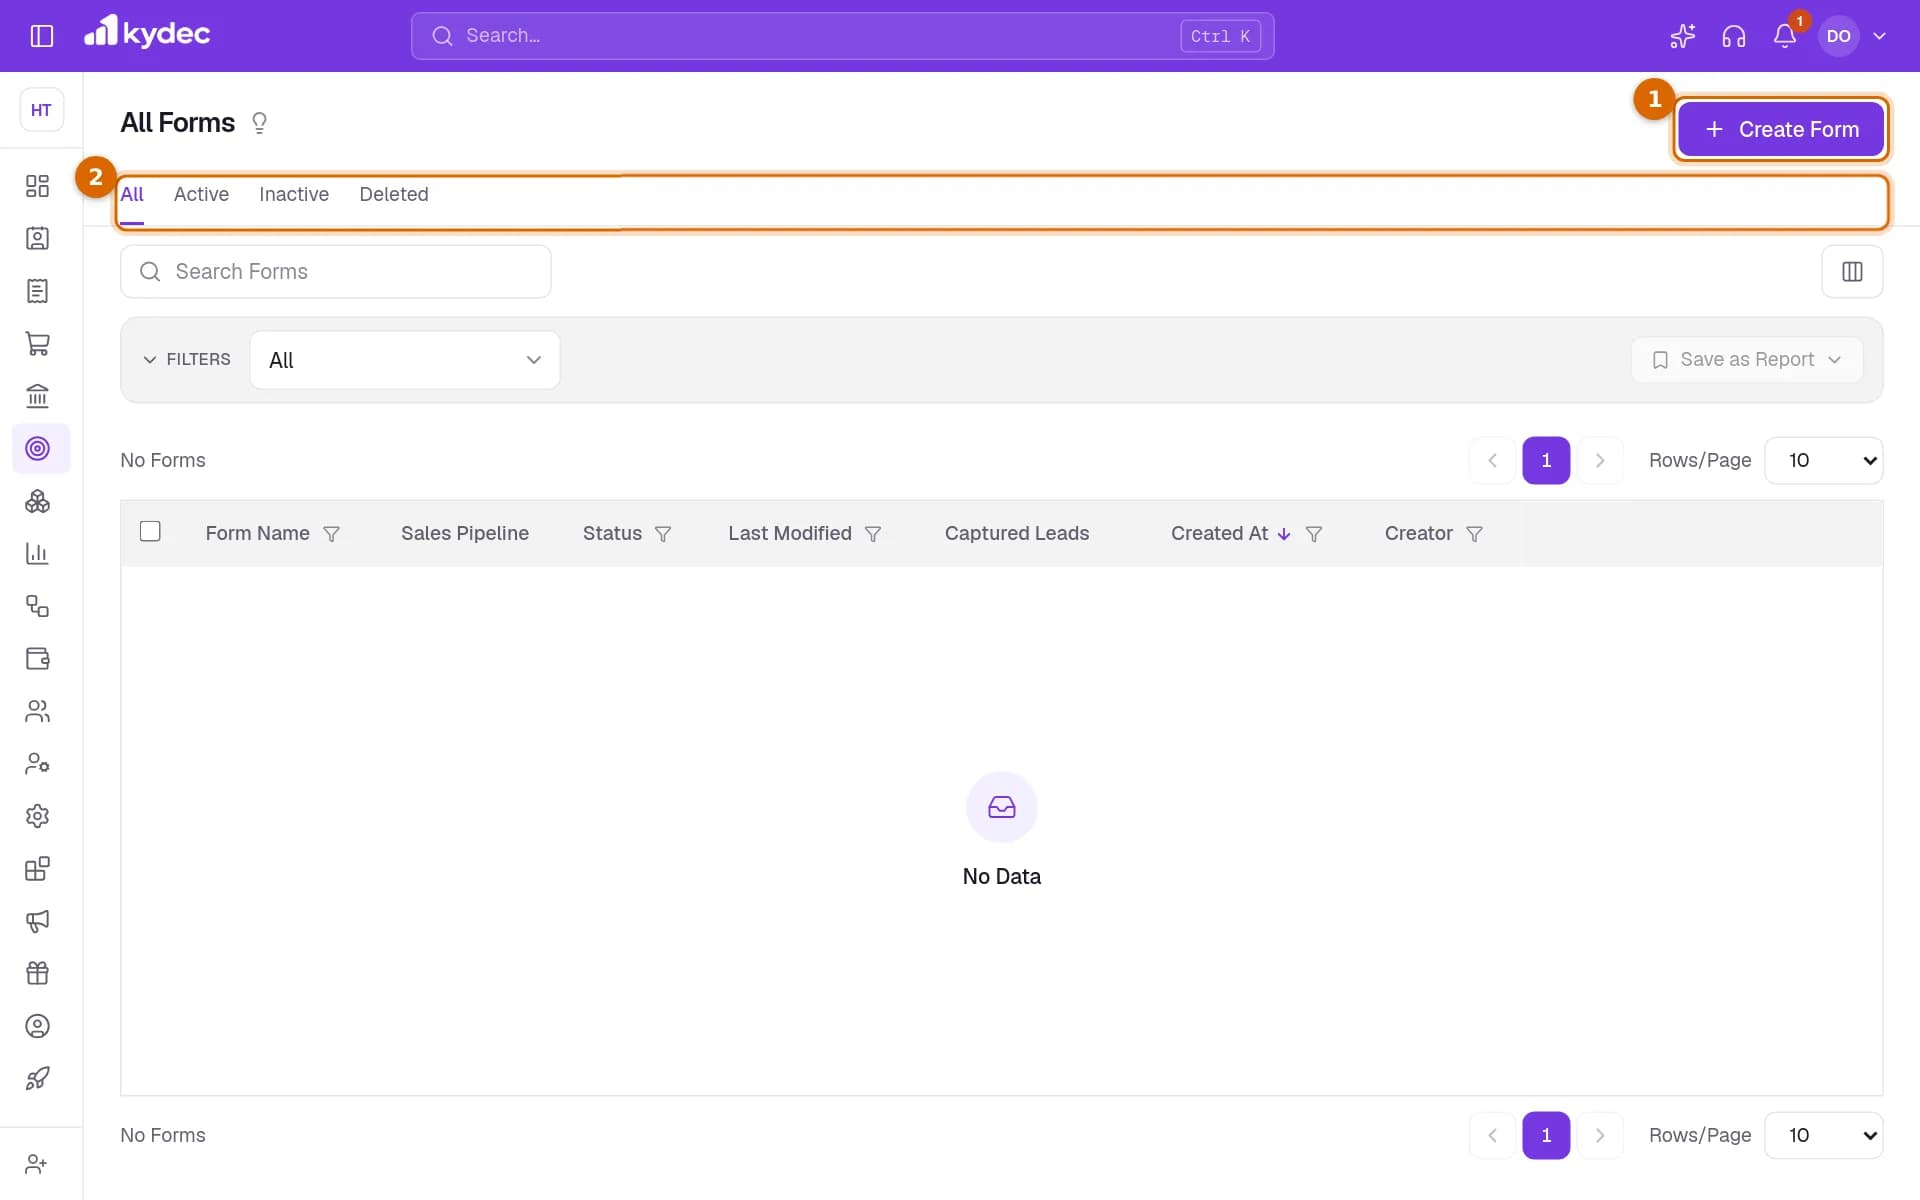Select page 1 in top pagination
The height and width of the screenshot is (1200, 1920).
click(x=1546, y=461)
